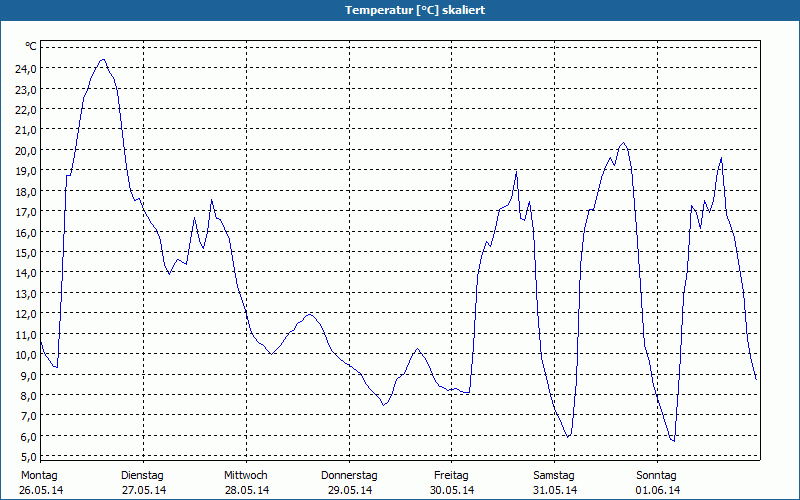Click the 27.05.14 date label
Screen dimensions: 800x500
(x=144, y=490)
